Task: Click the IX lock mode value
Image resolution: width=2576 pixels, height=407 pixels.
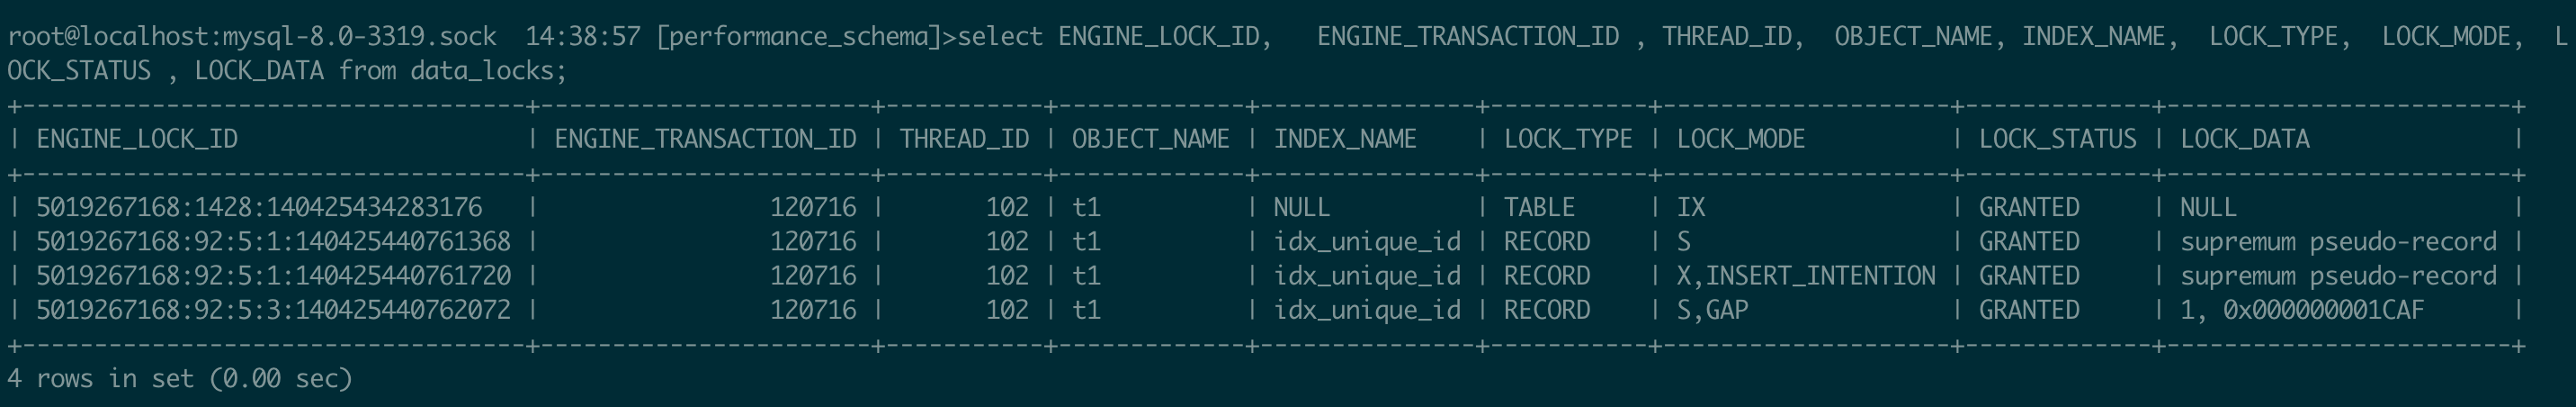Action: [x=1691, y=207]
